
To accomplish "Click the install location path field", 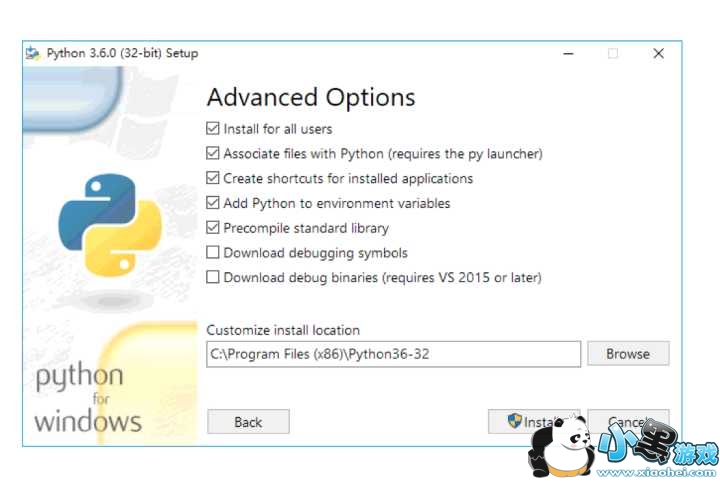I will (x=394, y=354).
